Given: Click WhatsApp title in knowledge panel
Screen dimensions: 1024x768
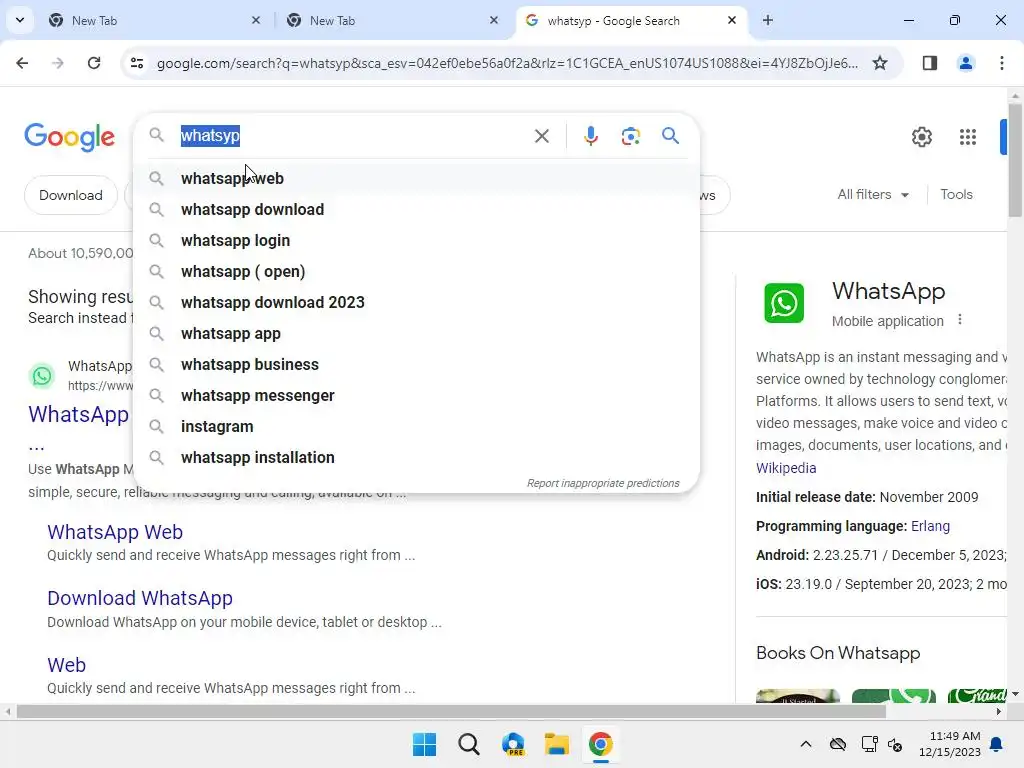Looking at the screenshot, I should [x=888, y=291].
